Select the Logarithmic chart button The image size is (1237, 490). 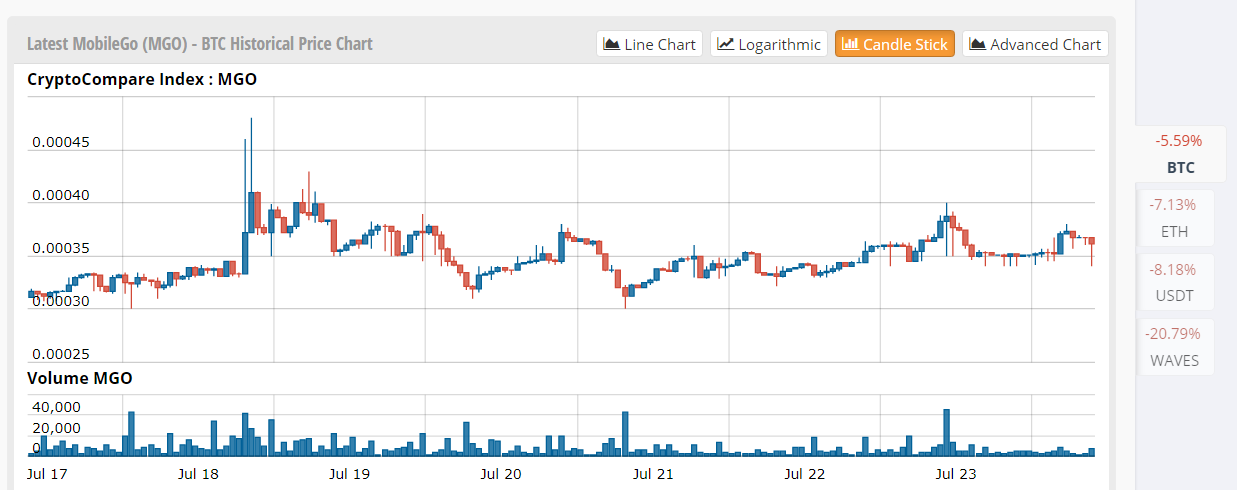[x=769, y=44]
